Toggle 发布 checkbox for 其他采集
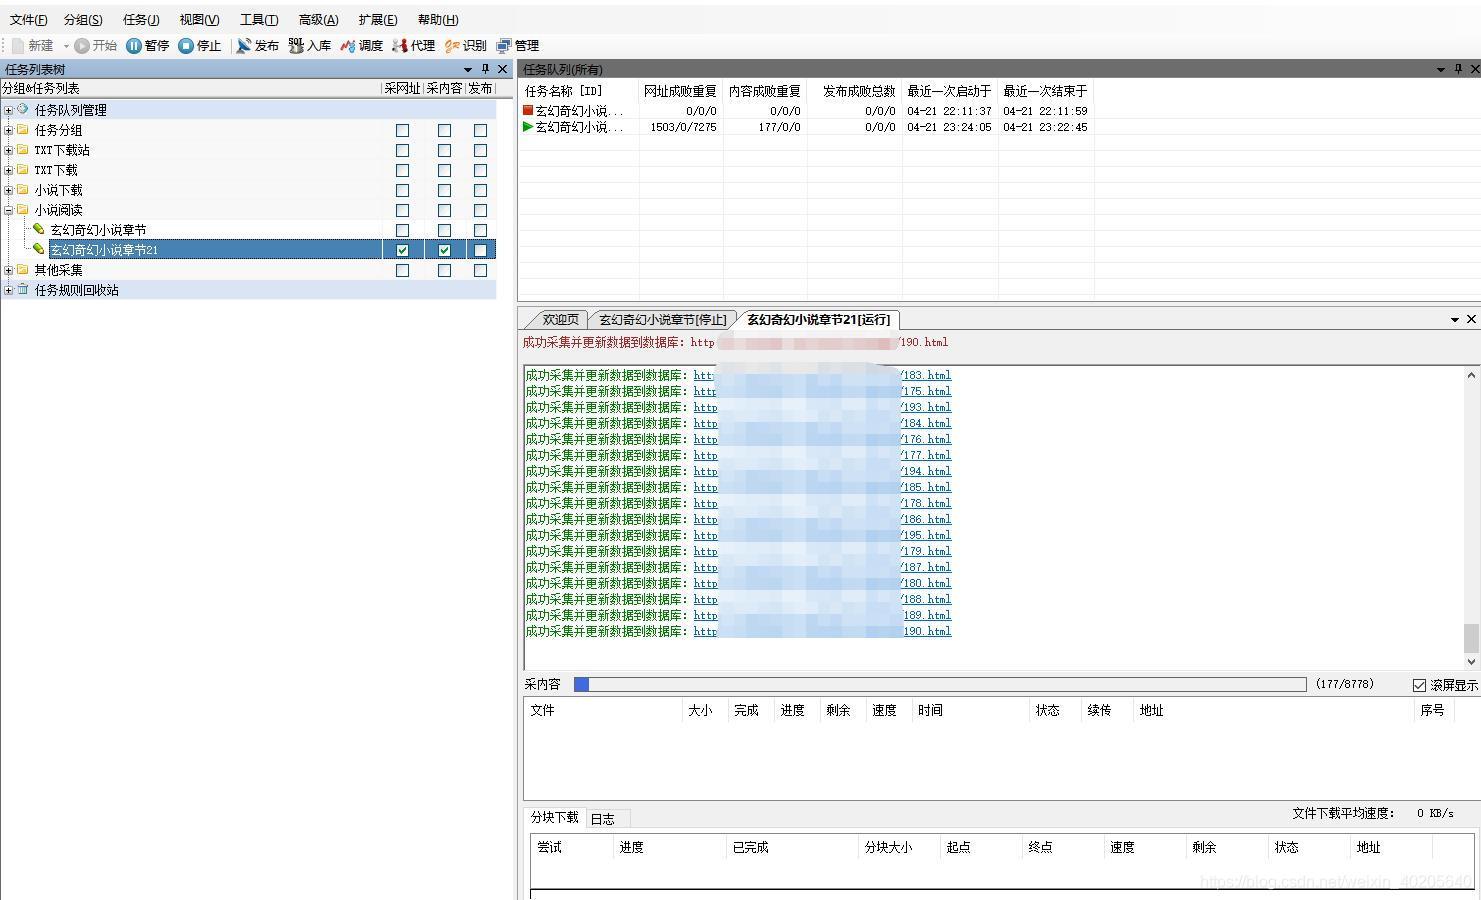This screenshot has width=1481, height=900. (480, 270)
